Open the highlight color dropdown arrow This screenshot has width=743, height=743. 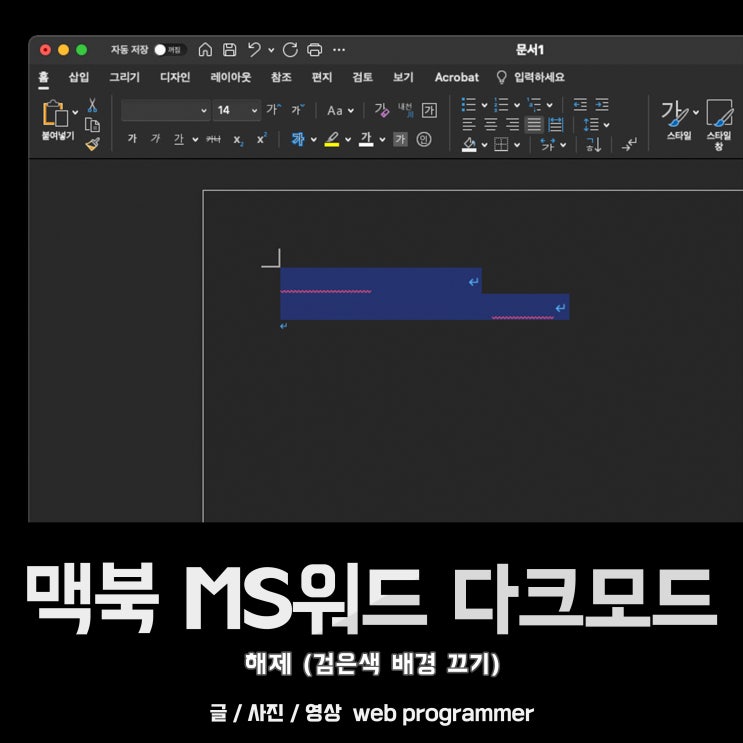pos(348,139)
